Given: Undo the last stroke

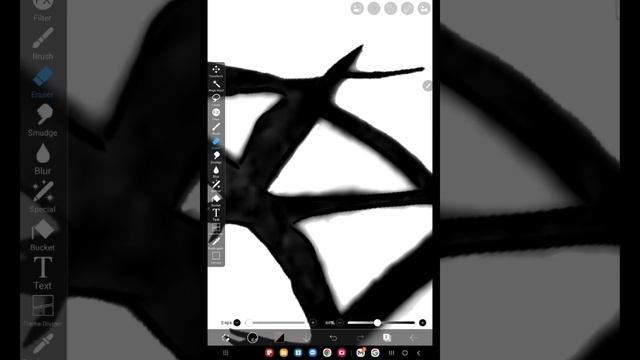Looking at the screenshot, I should [333, 338].
